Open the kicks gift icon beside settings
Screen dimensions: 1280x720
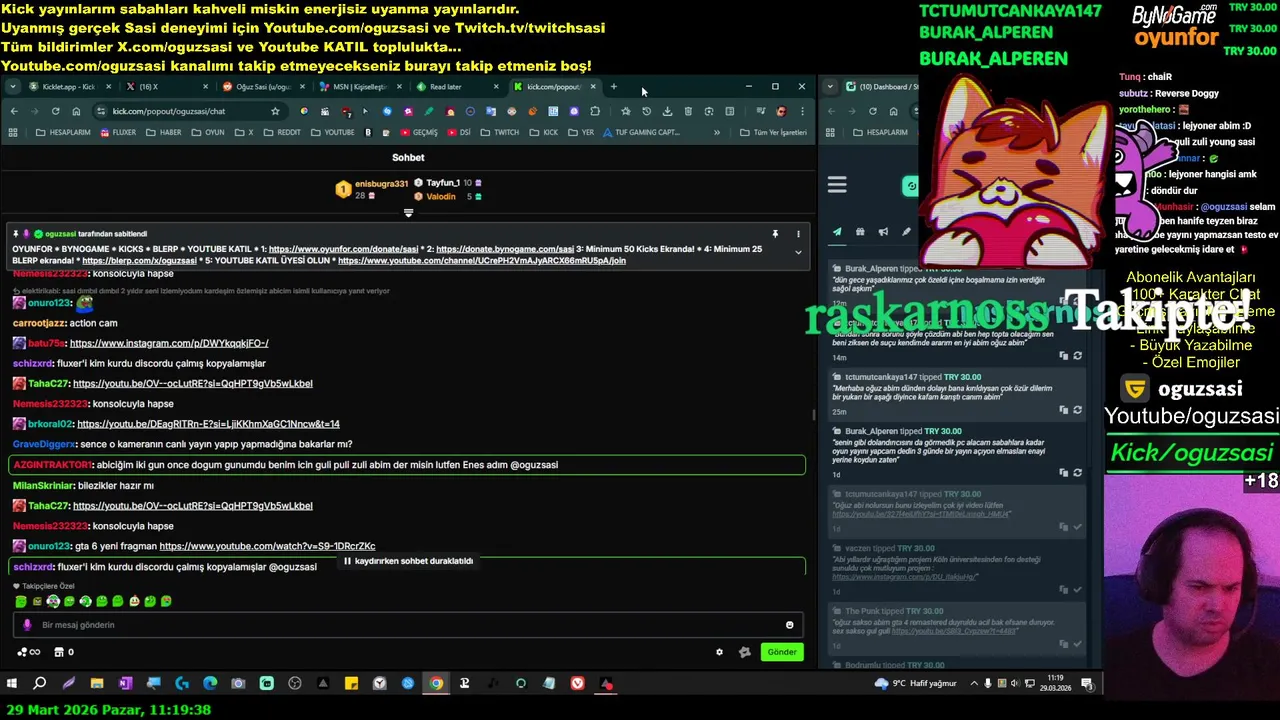(744, 652)
